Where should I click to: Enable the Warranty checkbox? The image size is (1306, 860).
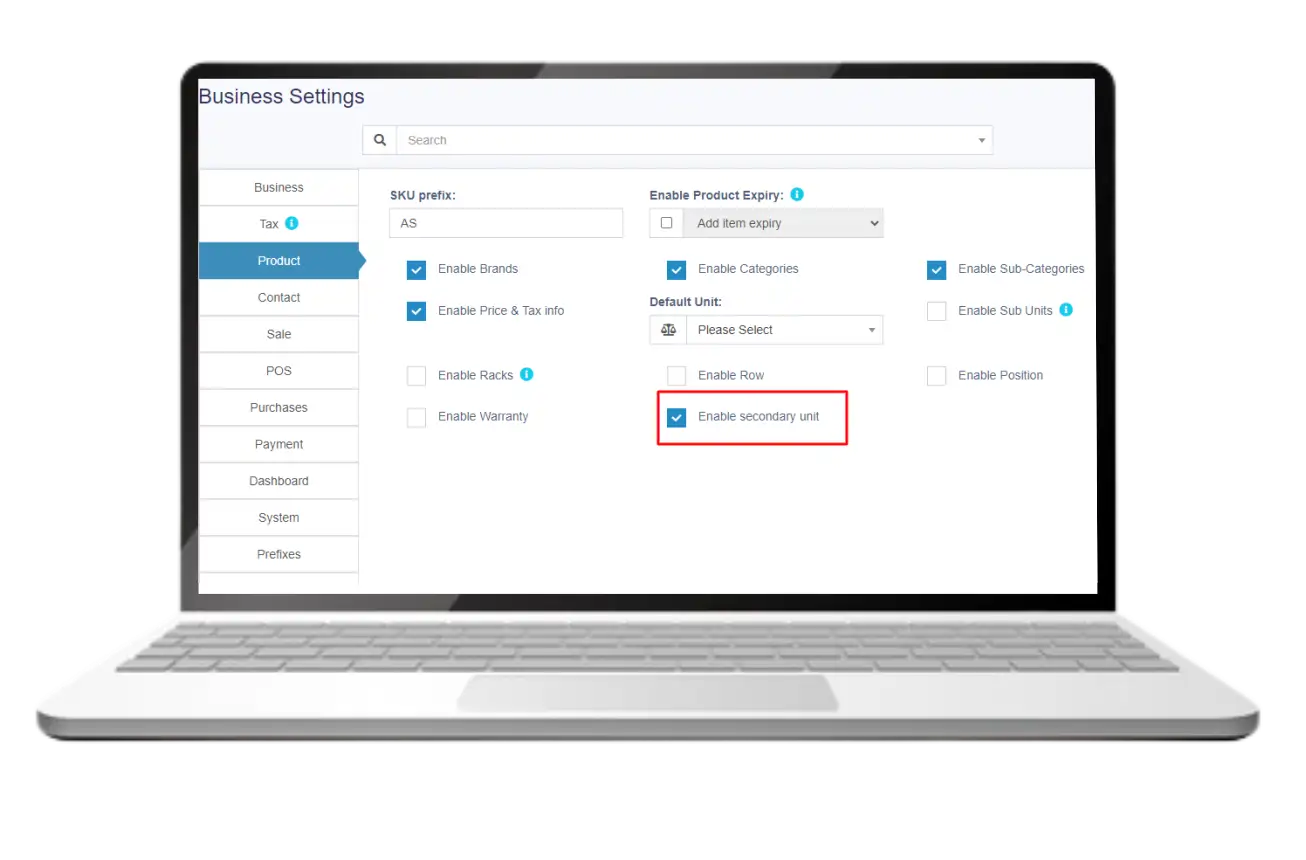coord(417,417)
